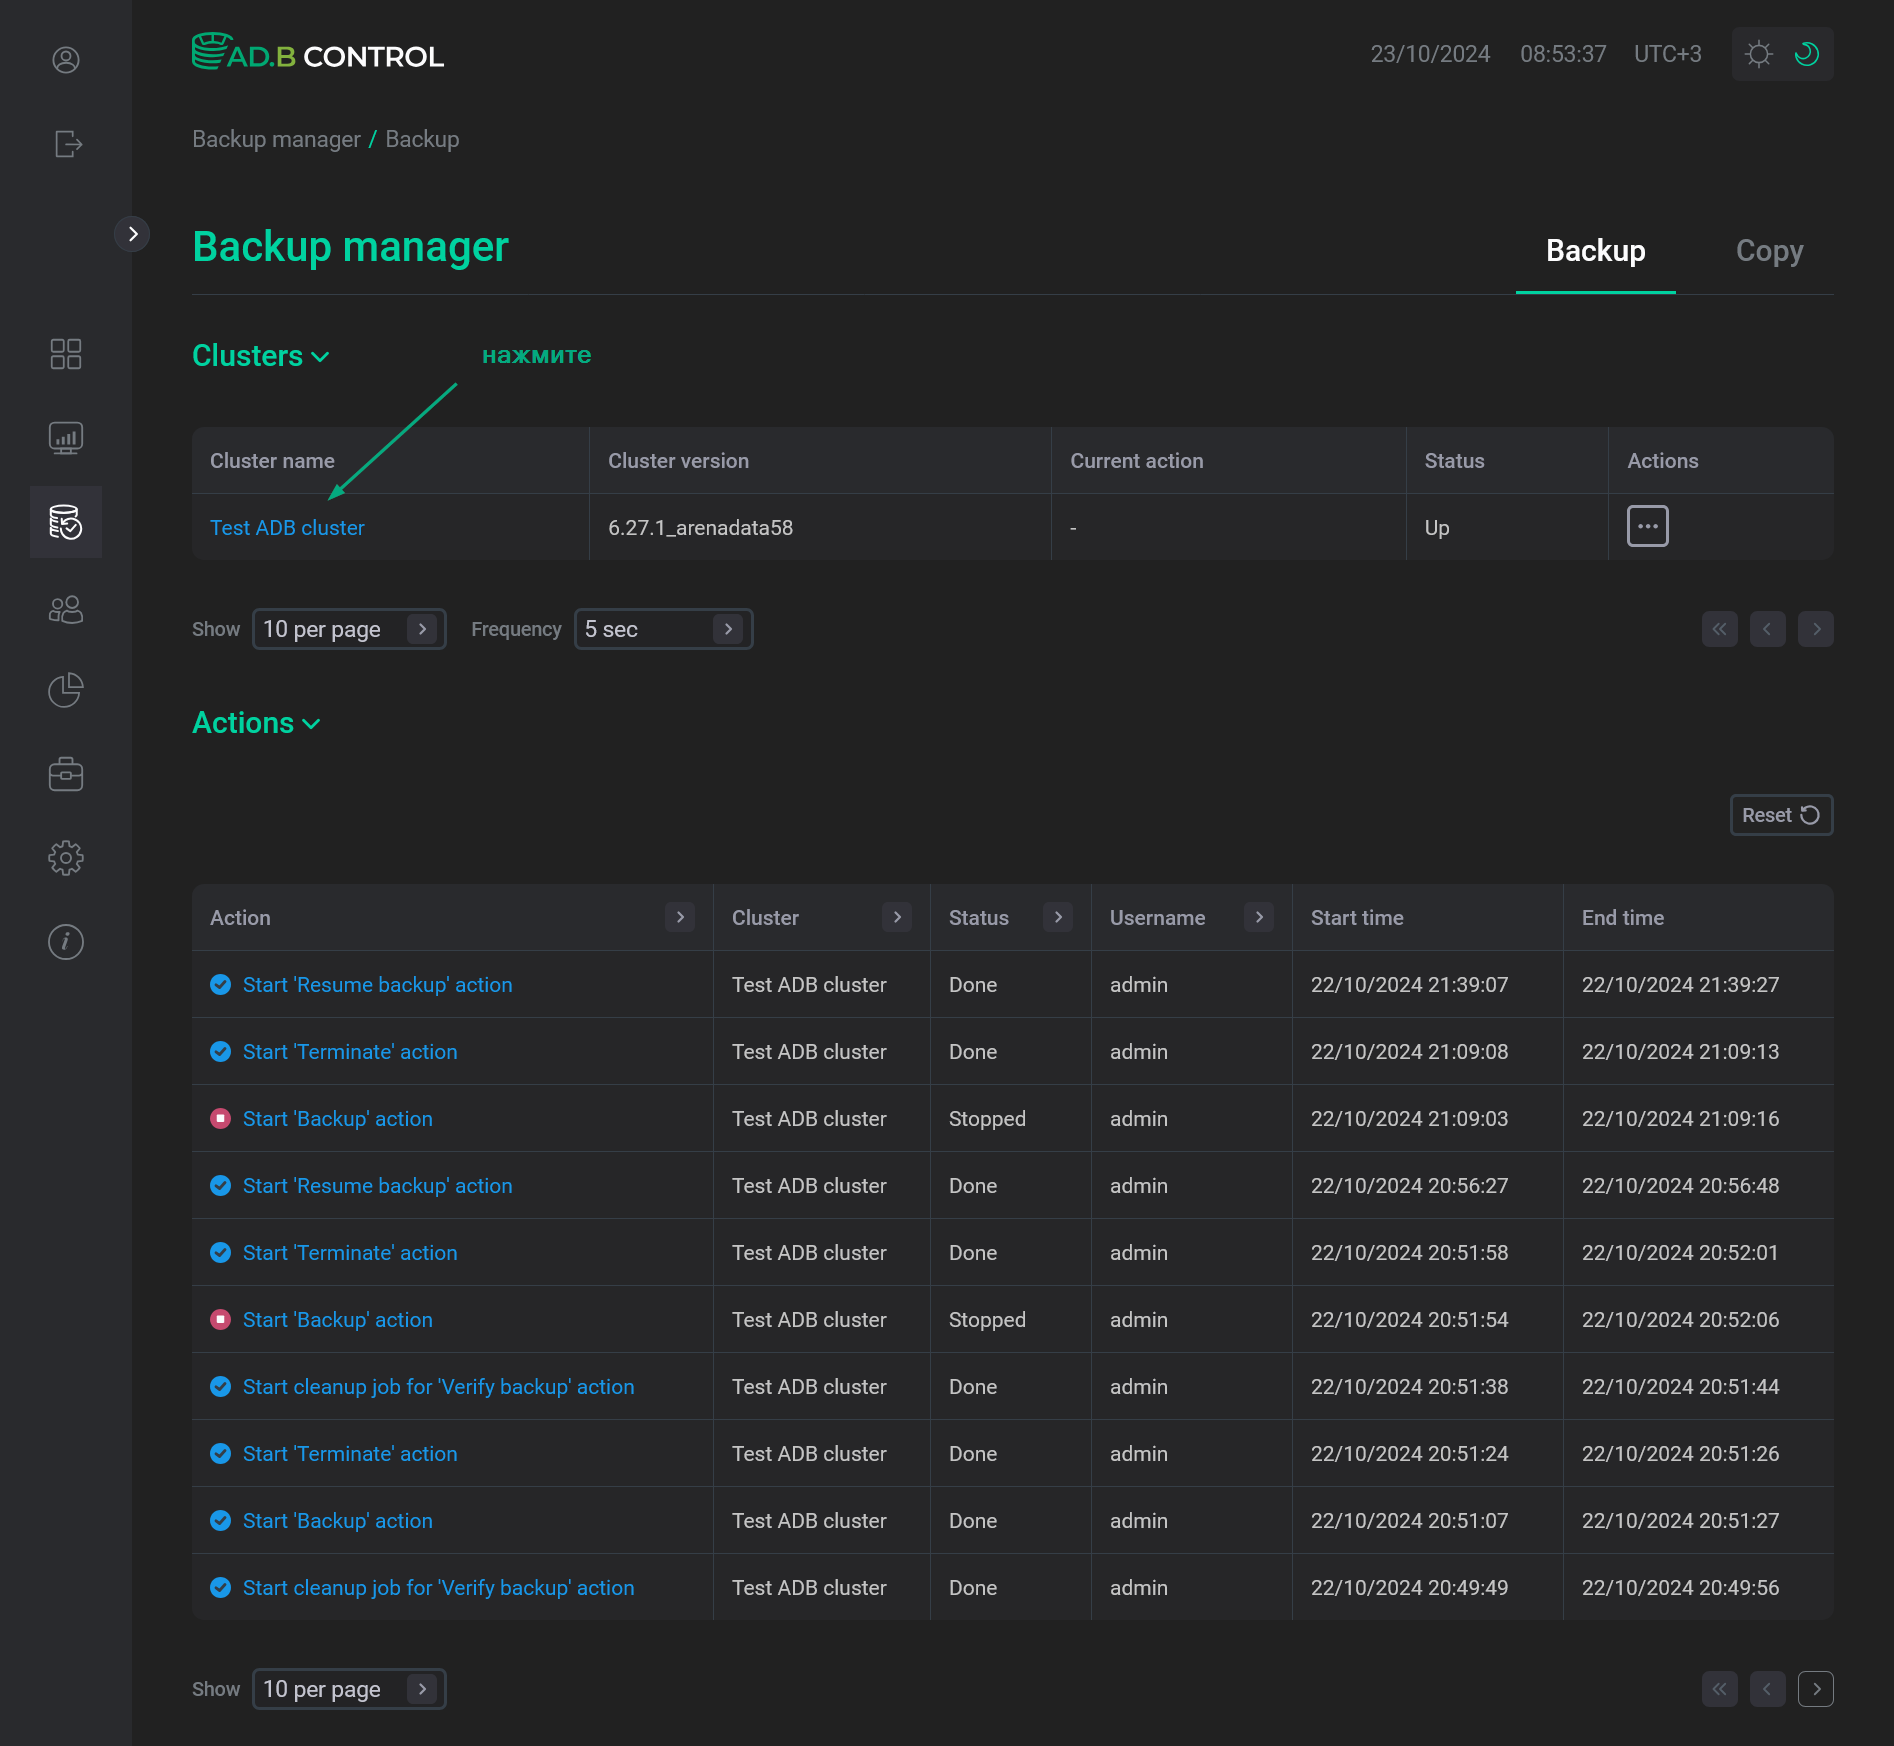
Task: Open Backup action started 20:51:07
Action: pos(337,1521)
